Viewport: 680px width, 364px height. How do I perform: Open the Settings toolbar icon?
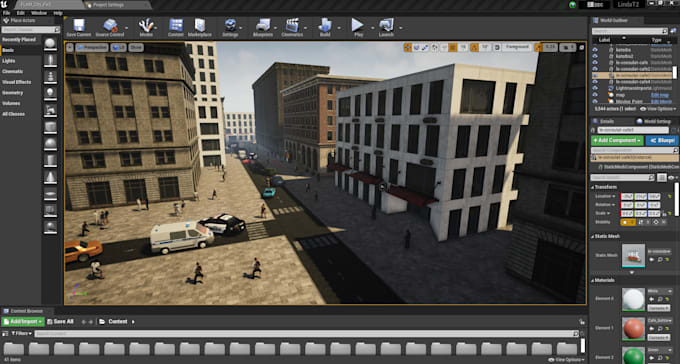(230, 28)
